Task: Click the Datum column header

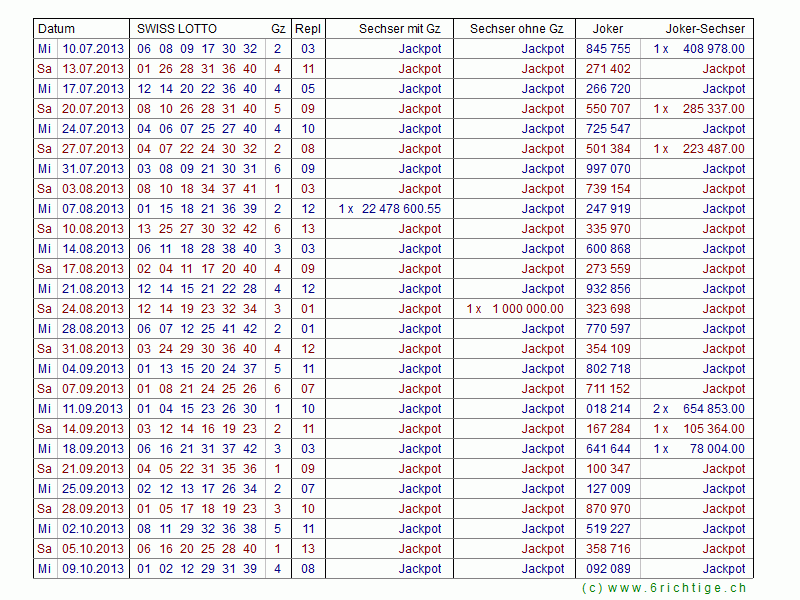Action: point(56,29)
